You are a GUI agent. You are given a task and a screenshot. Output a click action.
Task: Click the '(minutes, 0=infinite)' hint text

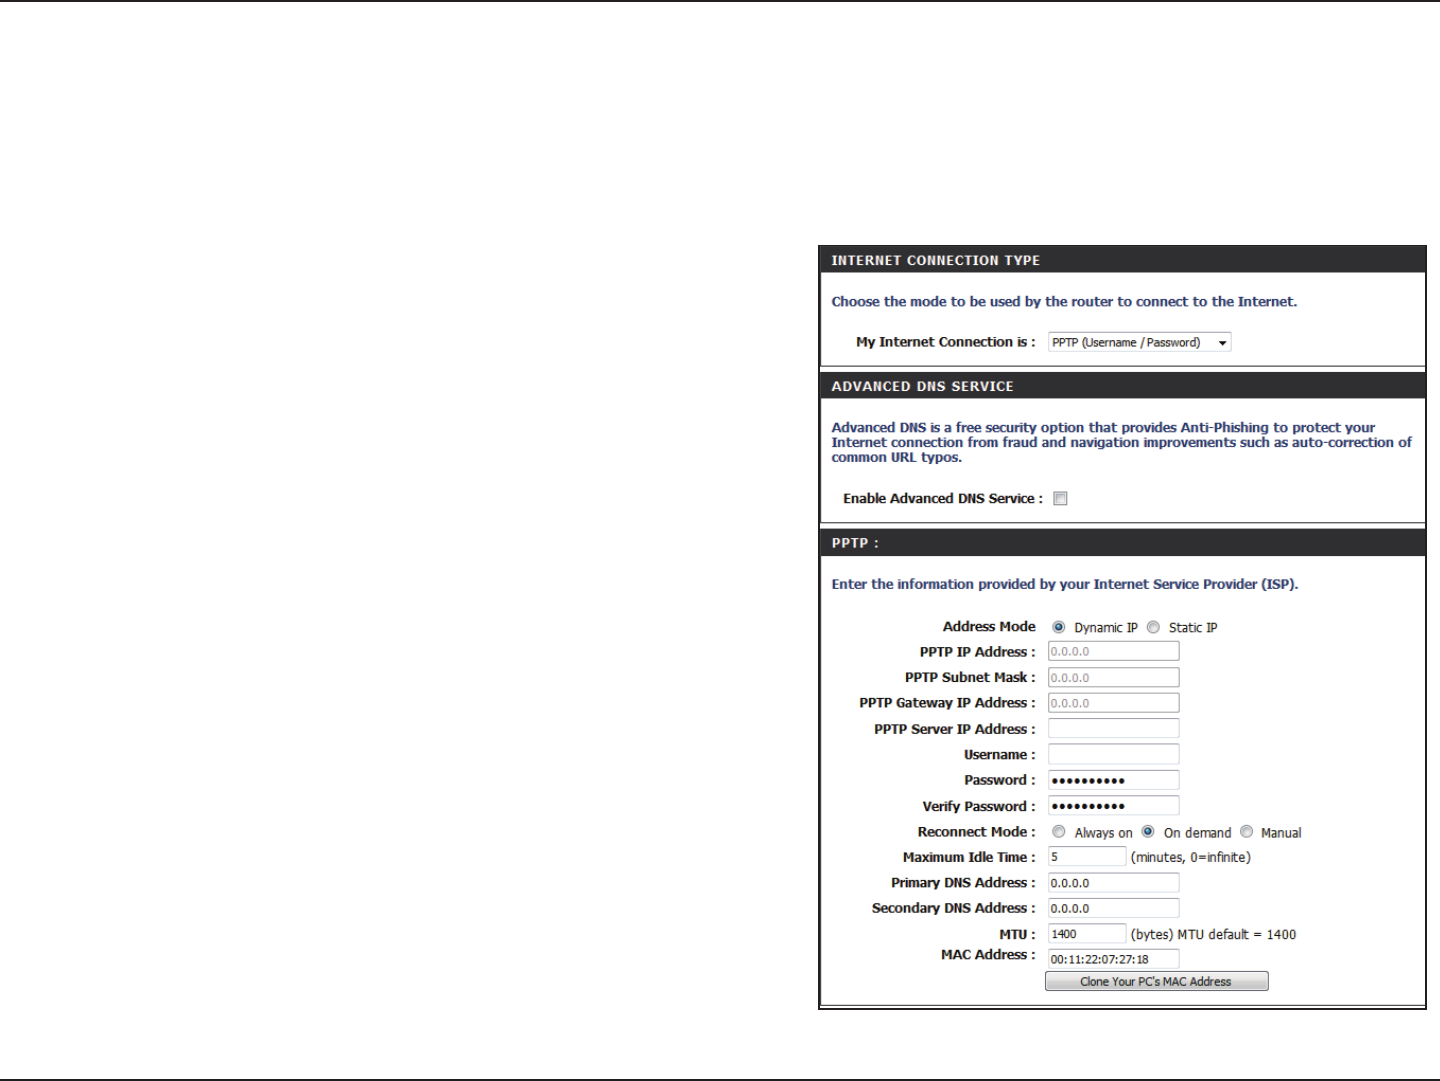coord(1190,858)
